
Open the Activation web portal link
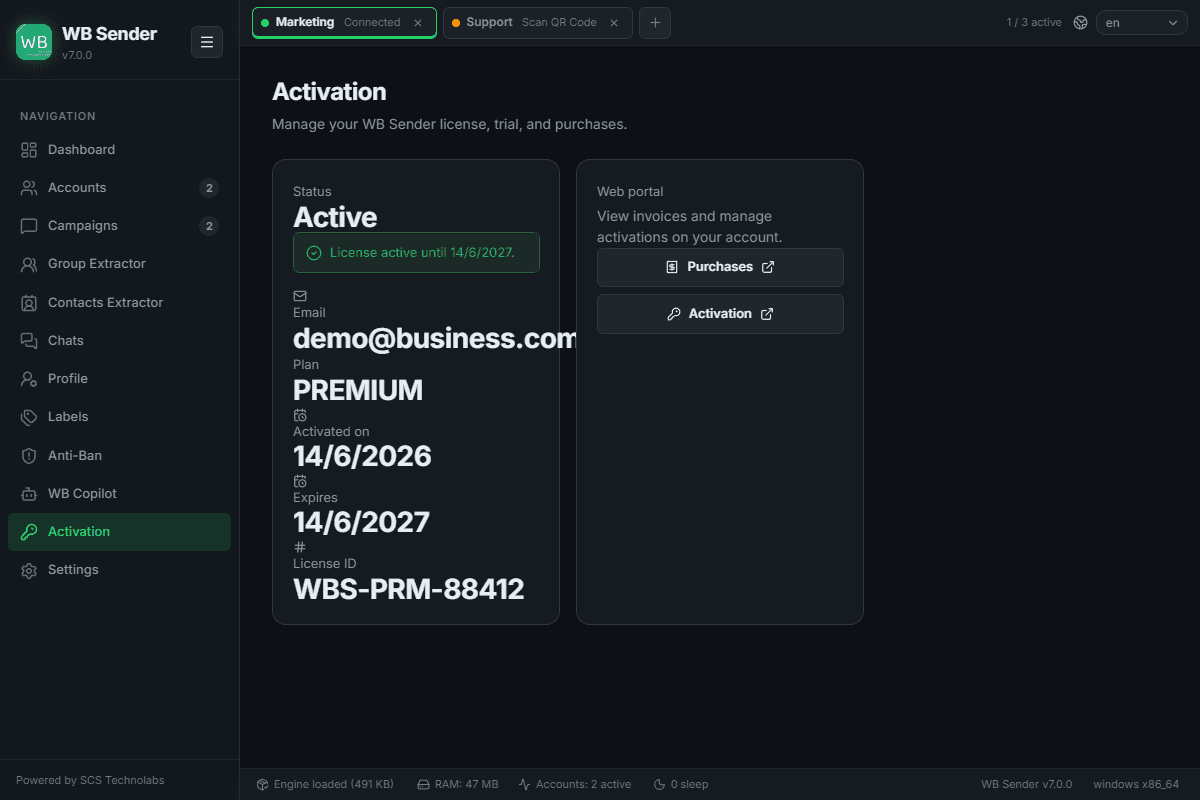[x=720, y=314]
